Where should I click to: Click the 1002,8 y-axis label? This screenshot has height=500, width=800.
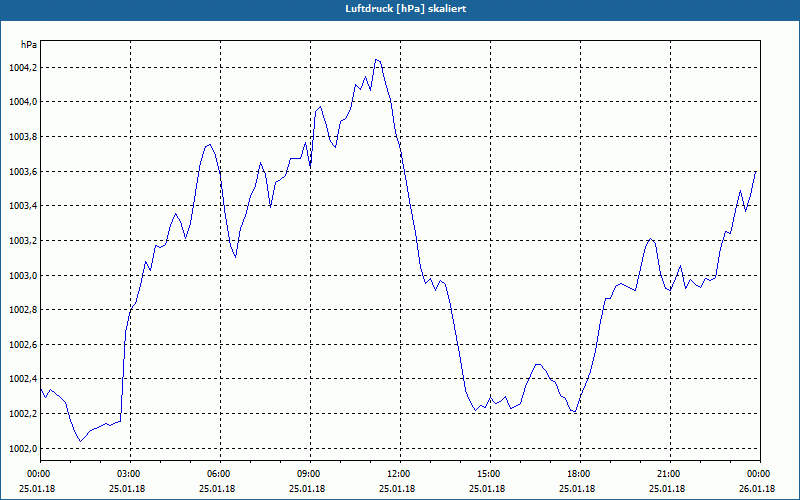tap(23, 310)
